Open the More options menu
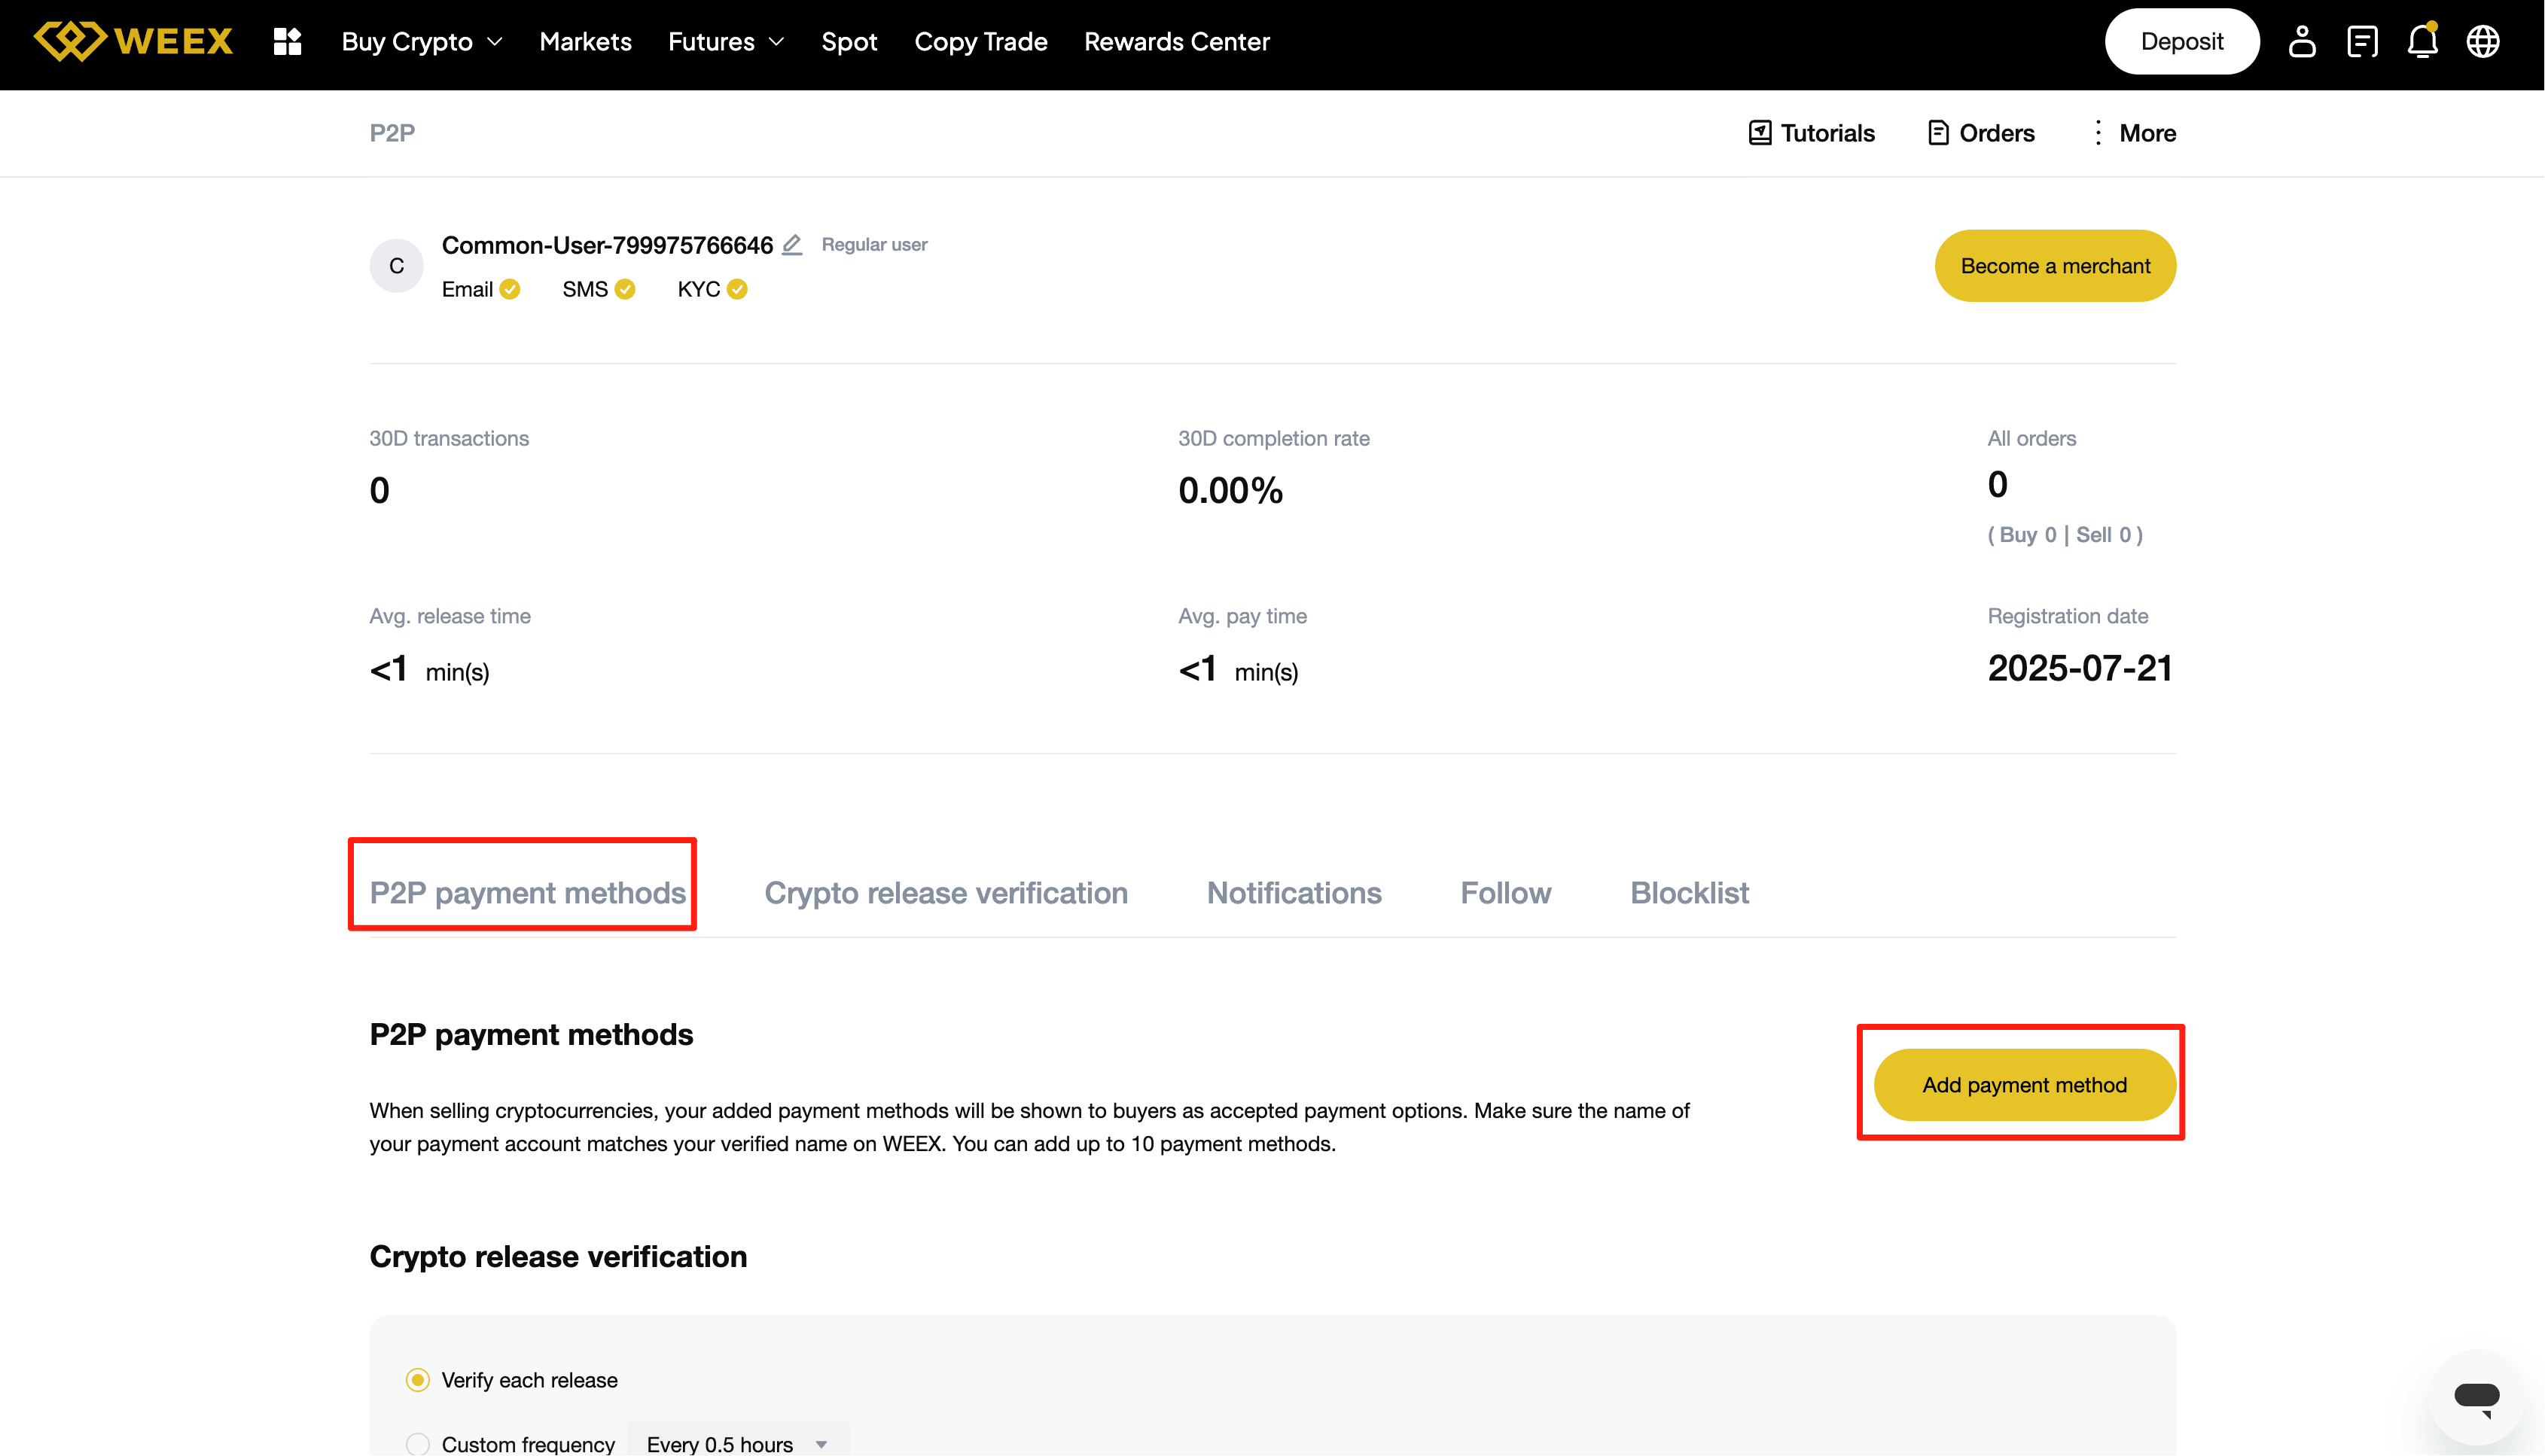 pyautogui.click(x=2133, y=133)
